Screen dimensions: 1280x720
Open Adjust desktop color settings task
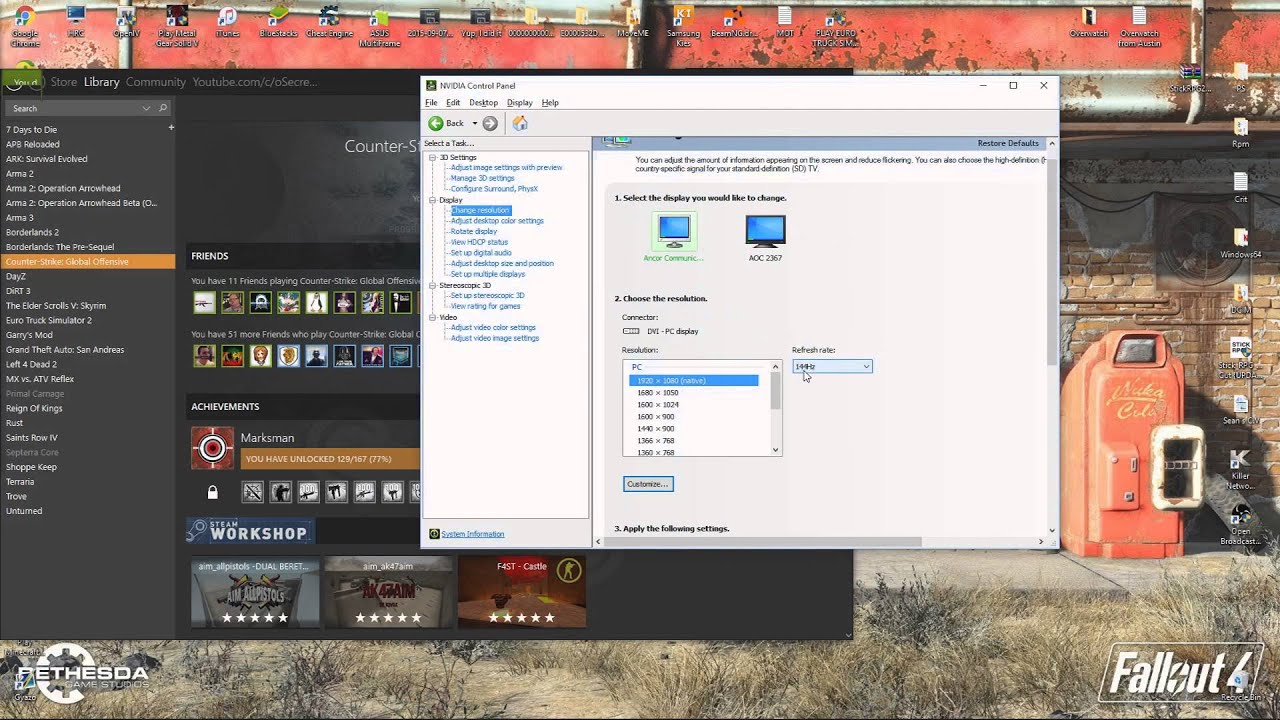click(x=497, y=221)
